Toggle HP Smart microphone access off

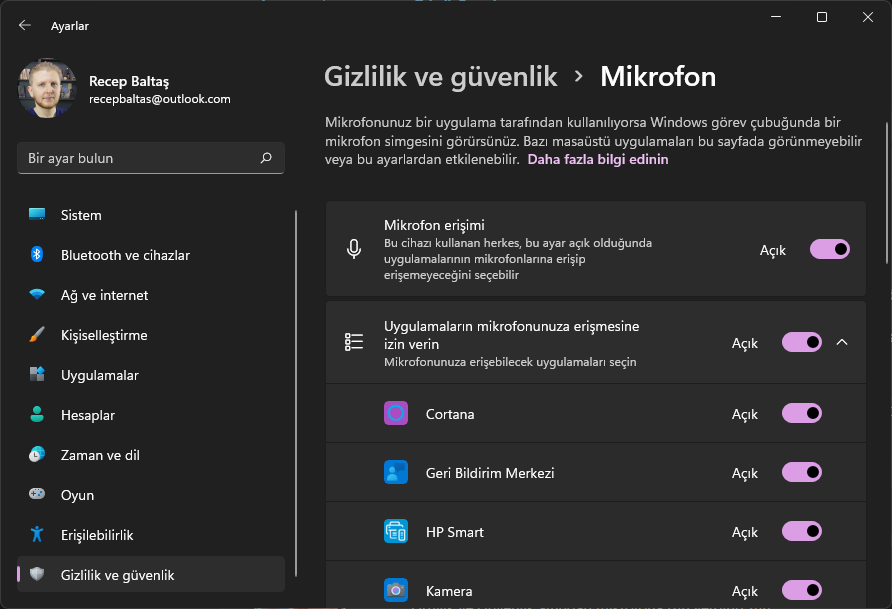(802, 532)
